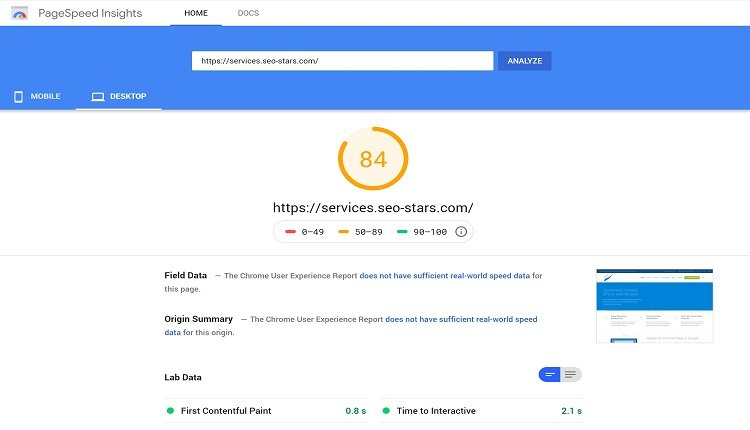
Task: Open the DOCS tab
Action: 248,14
